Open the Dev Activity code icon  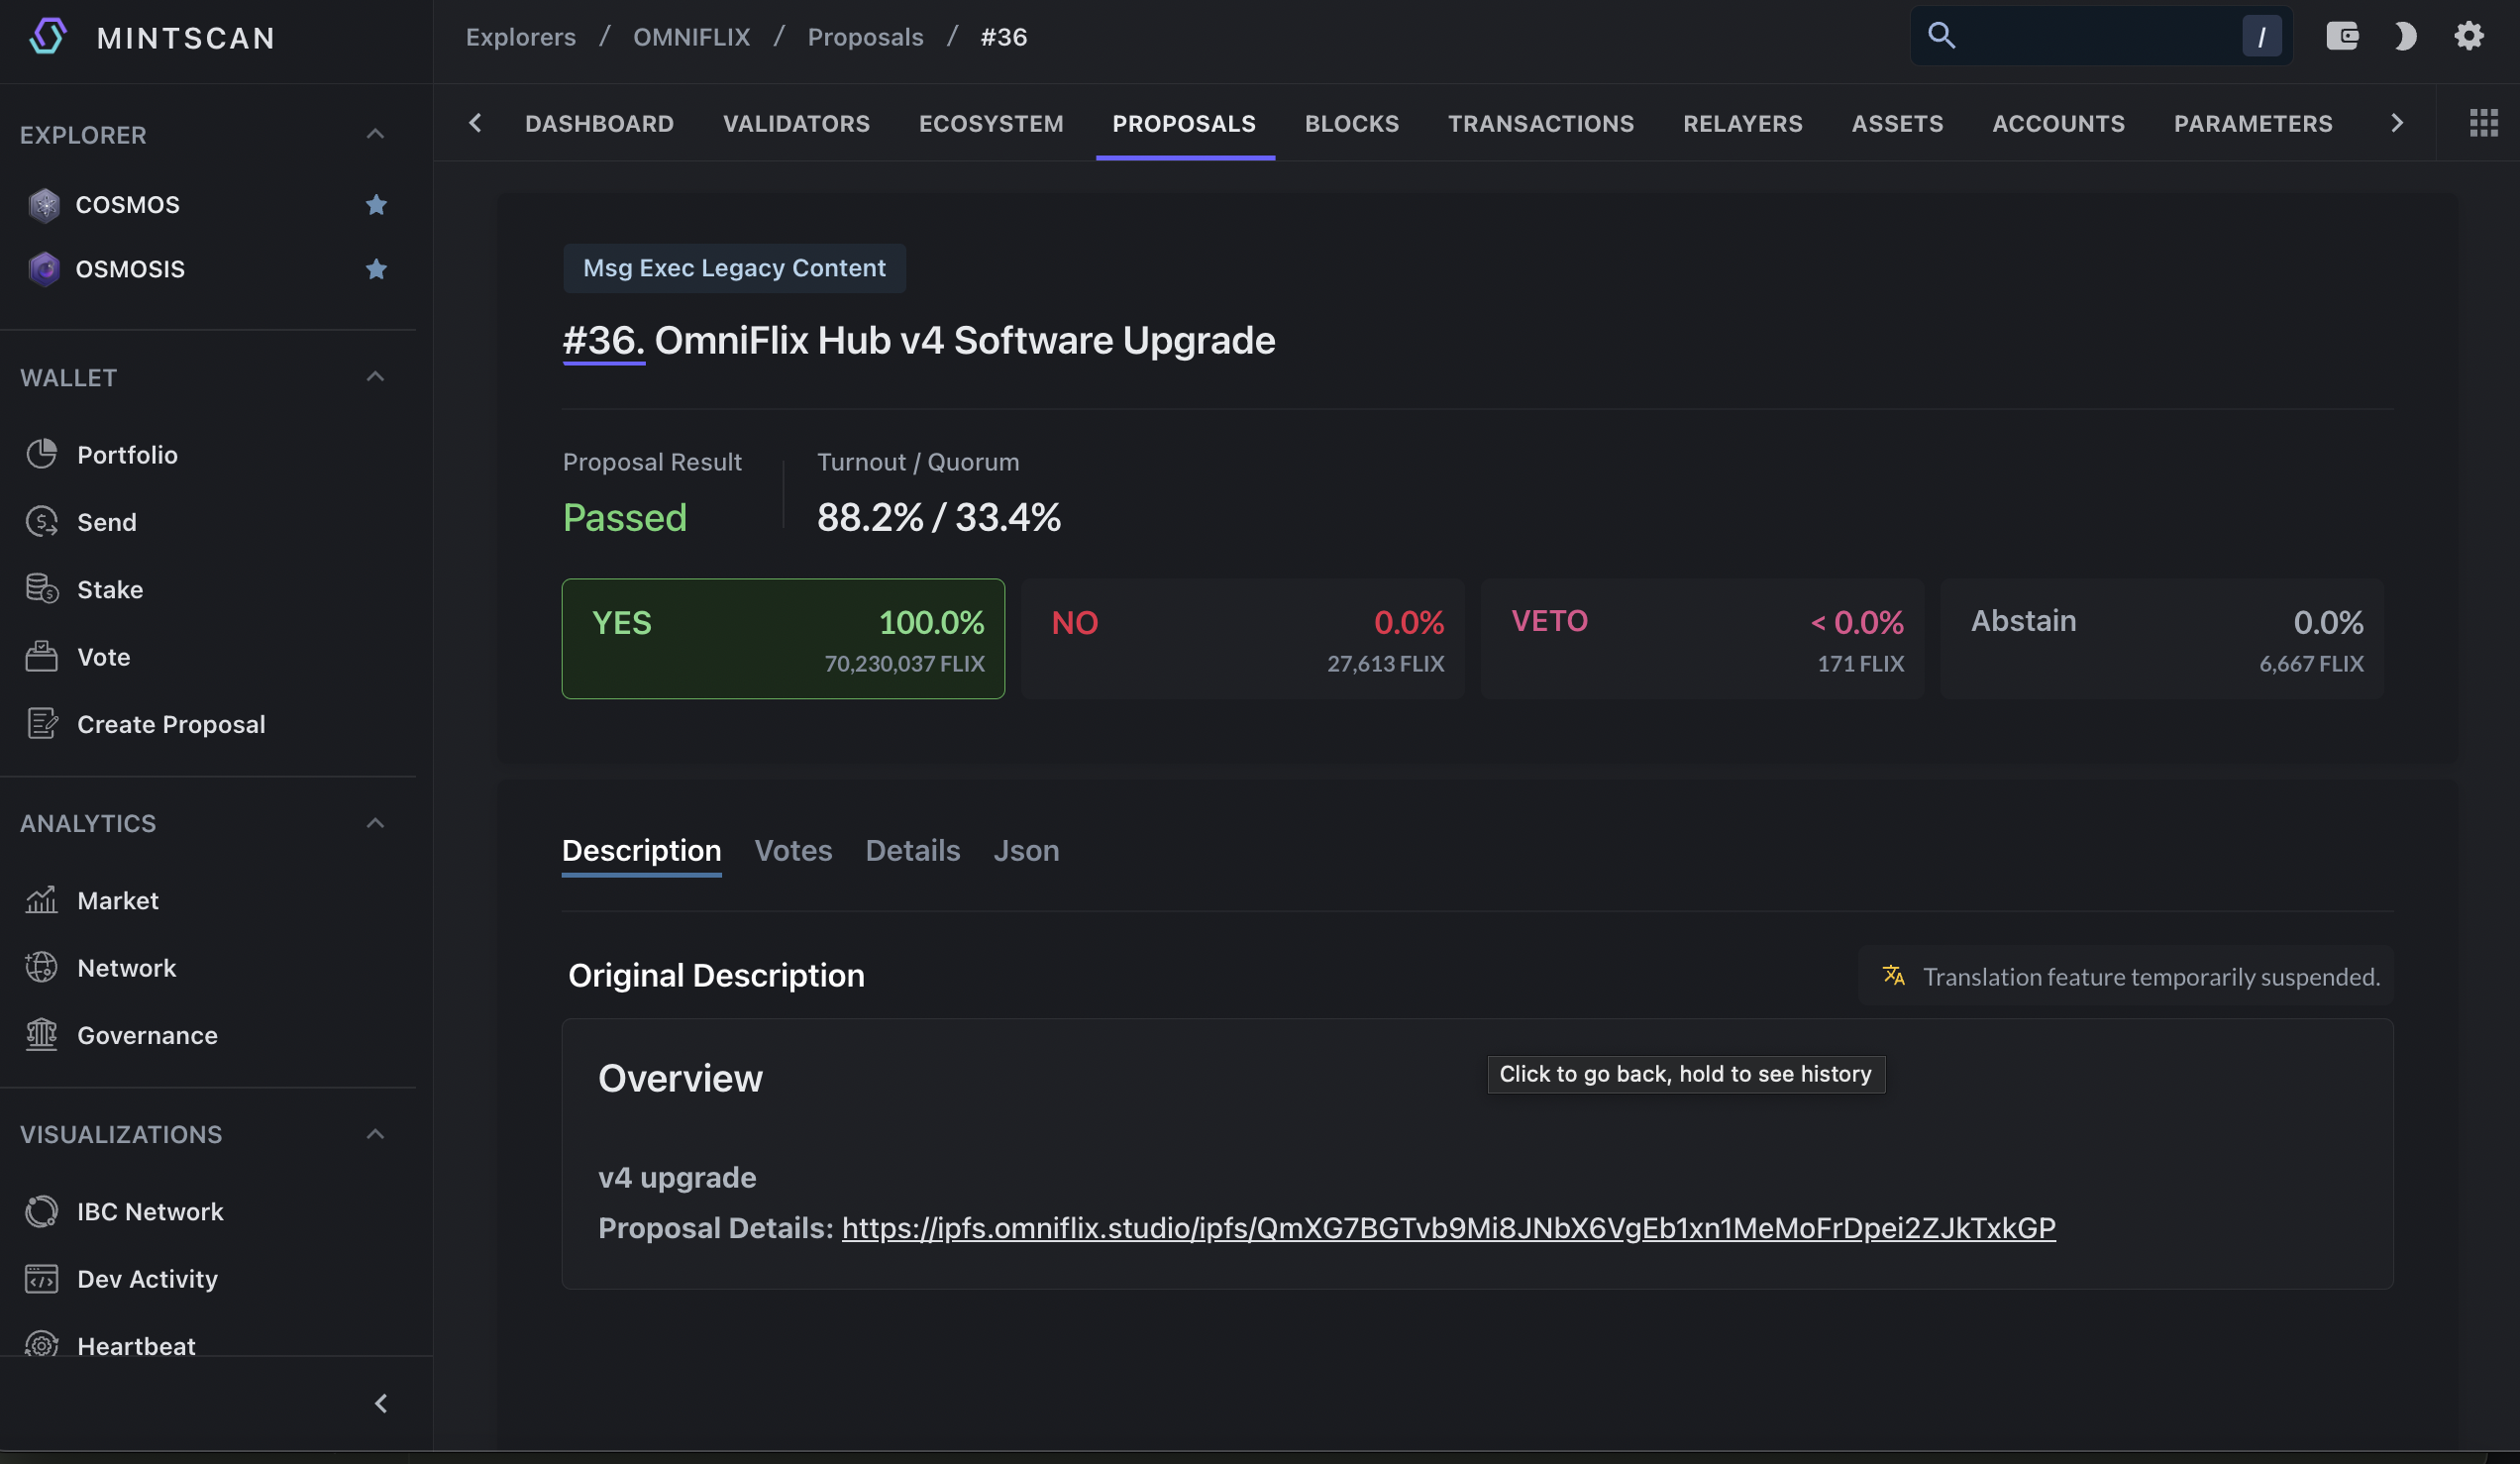(x=41, y=1278)
